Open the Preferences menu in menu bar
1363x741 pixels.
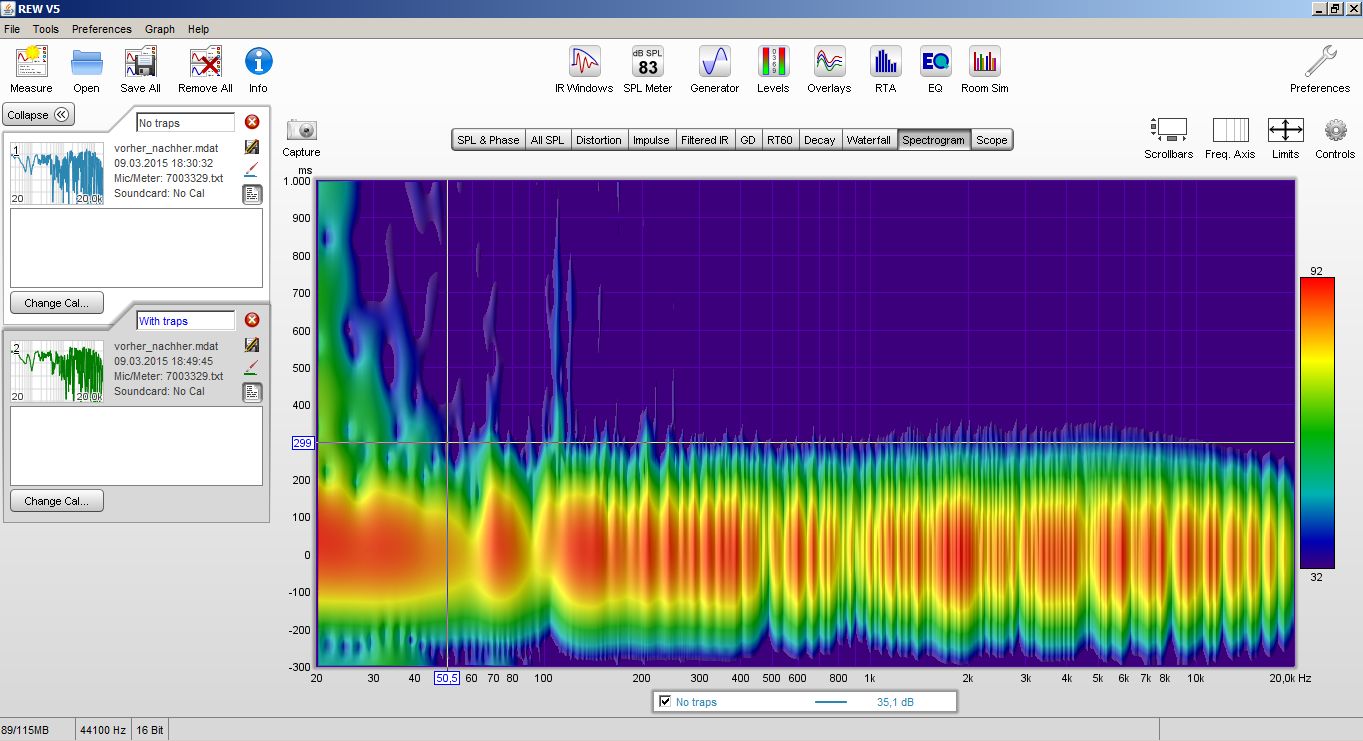coord(102,29)
